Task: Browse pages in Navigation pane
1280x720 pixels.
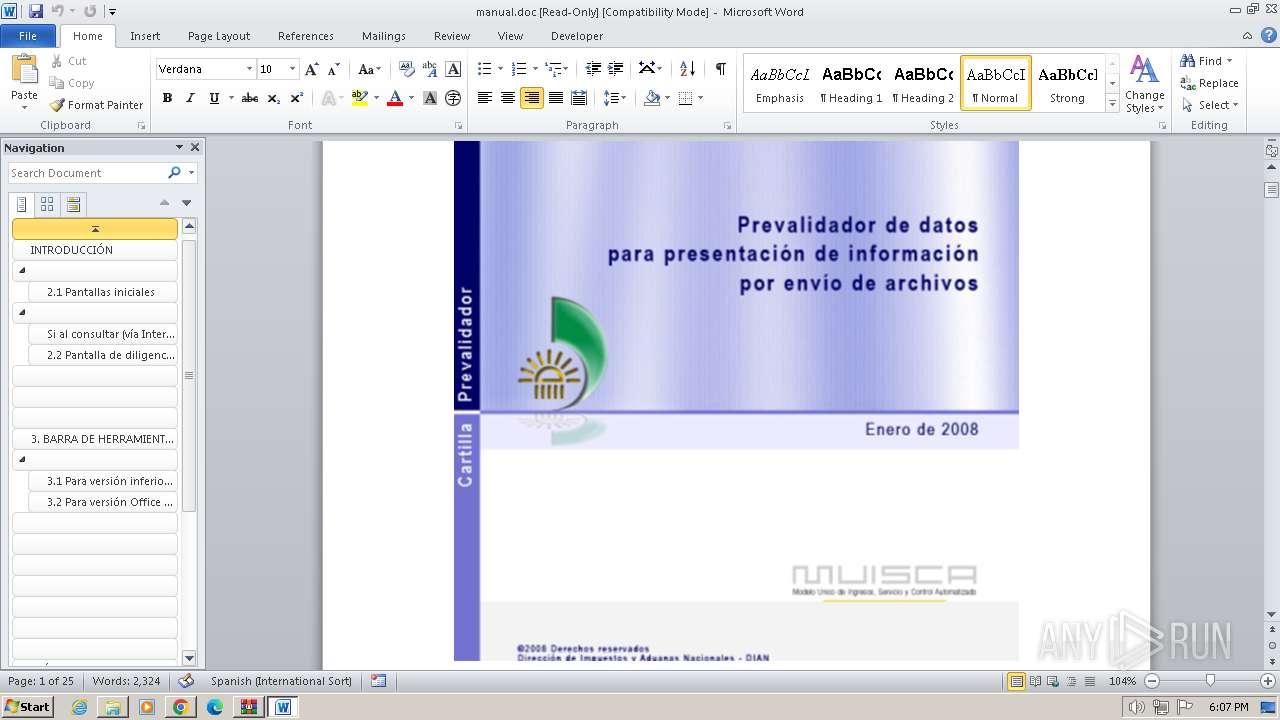Action: pos(47,204)
